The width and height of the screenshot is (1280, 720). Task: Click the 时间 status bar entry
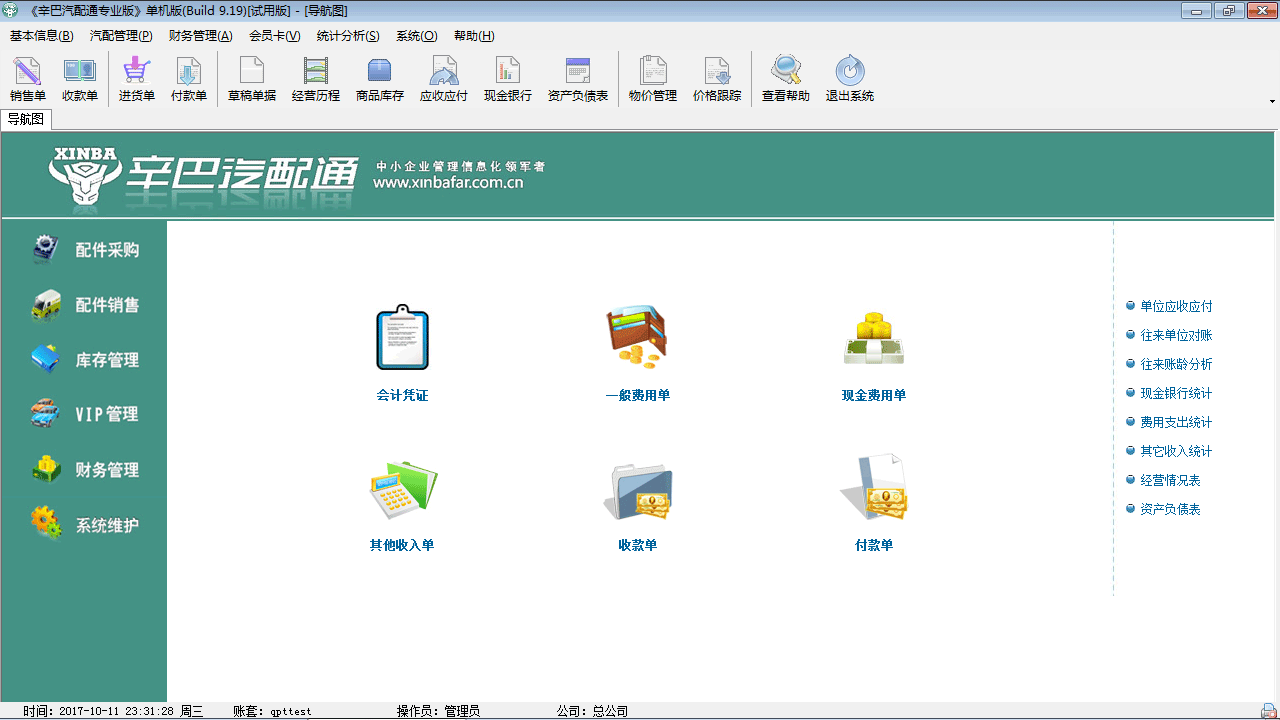click(x=113, y=711)
